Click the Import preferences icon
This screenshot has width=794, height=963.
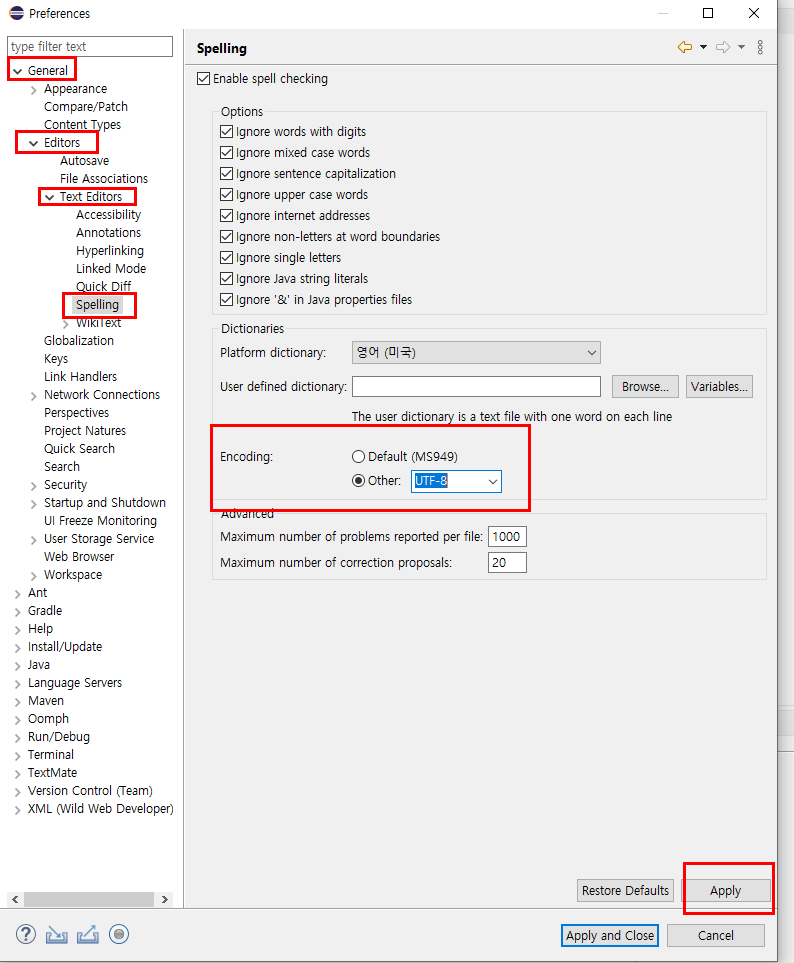point(56,934)
